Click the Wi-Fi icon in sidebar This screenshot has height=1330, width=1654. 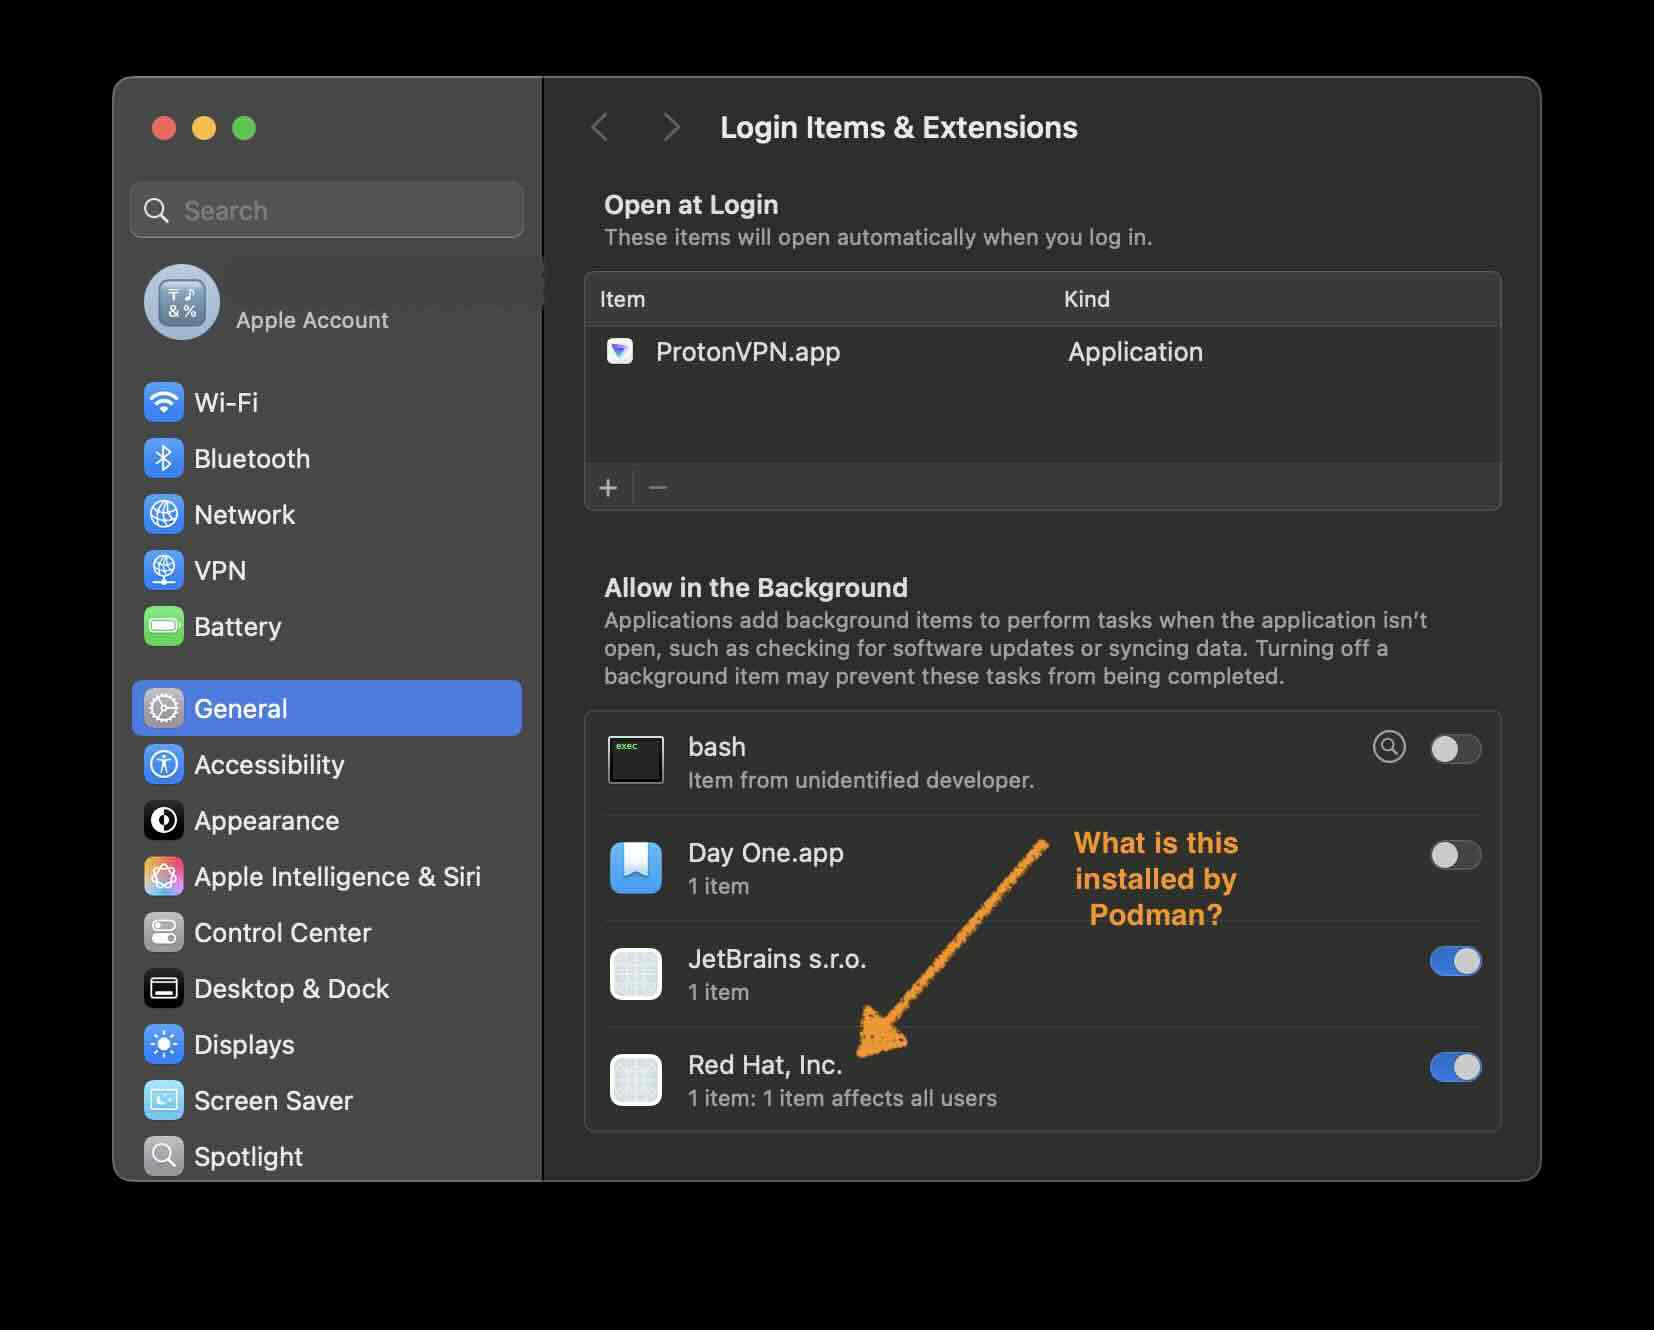tap(164, 402)
